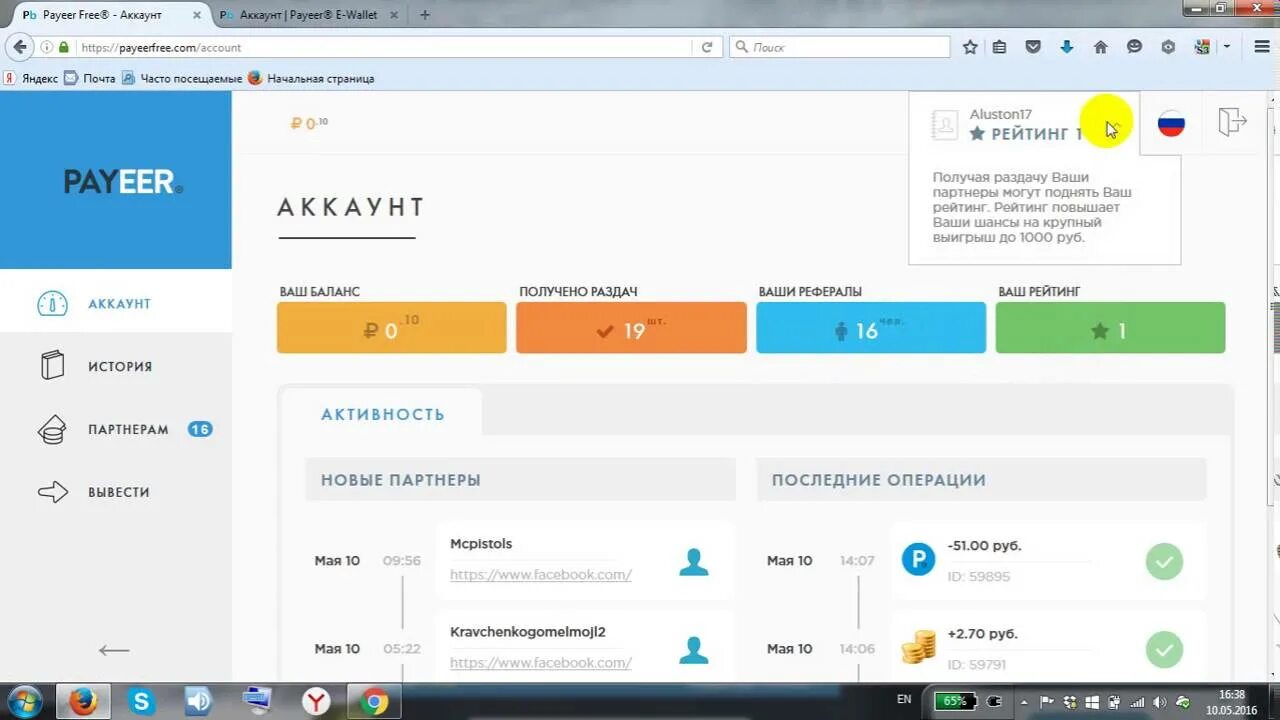This screenshot has width=1280, height=720.
Task: Click the Вывести arrow icon
Action: [52, 492]
